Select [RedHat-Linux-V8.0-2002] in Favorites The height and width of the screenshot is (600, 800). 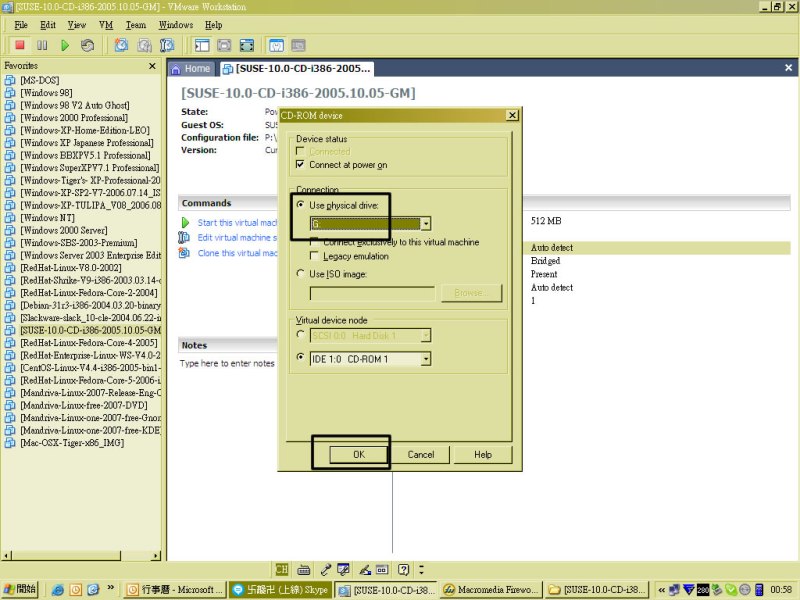point(71,268)
